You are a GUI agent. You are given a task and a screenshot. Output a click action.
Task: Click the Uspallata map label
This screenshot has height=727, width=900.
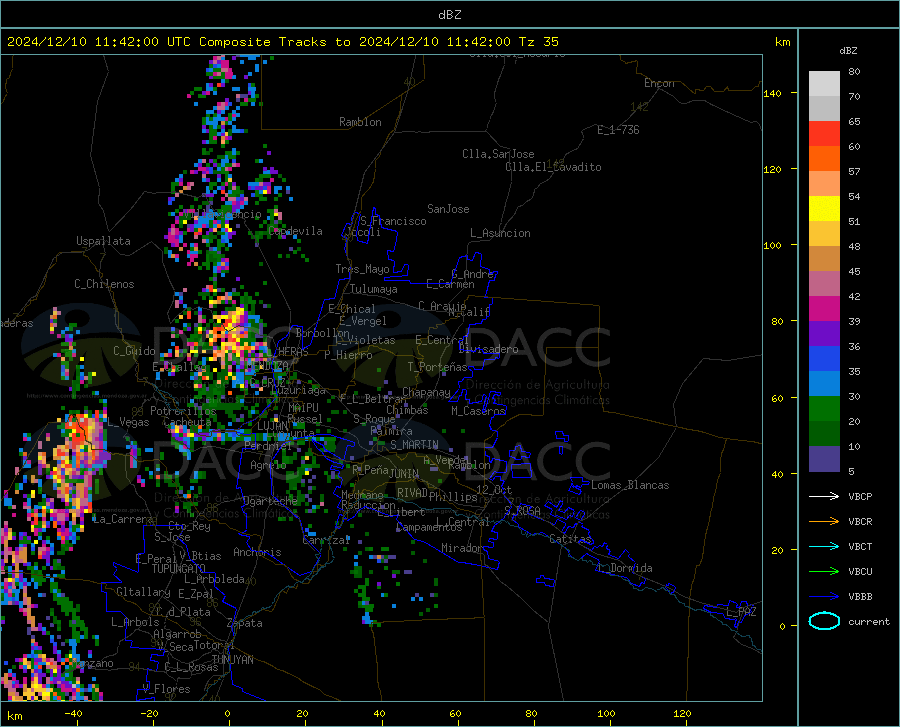pyautogui.click(x=103, y=241)
